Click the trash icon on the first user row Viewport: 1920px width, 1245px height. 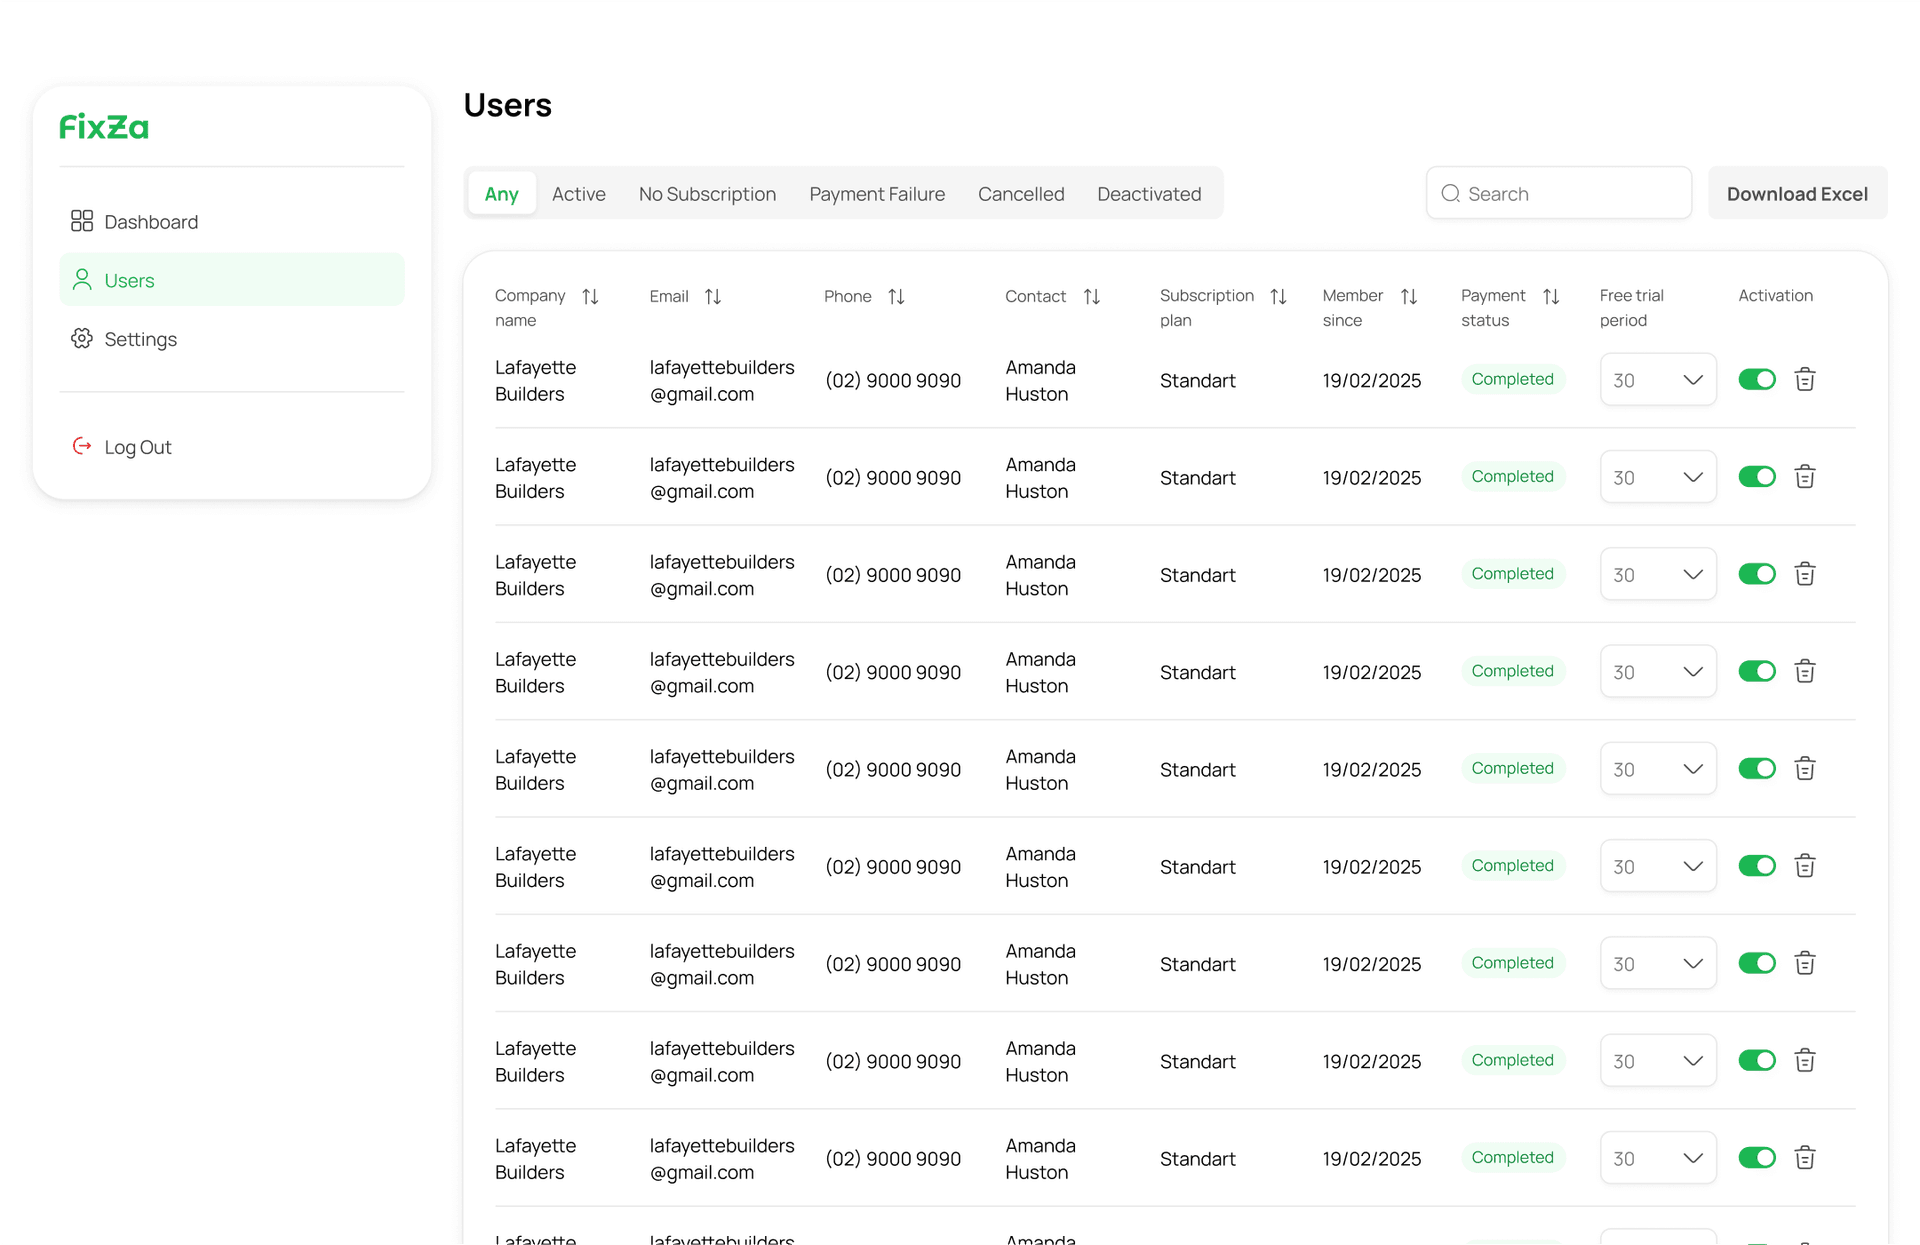coord(1805,379)
